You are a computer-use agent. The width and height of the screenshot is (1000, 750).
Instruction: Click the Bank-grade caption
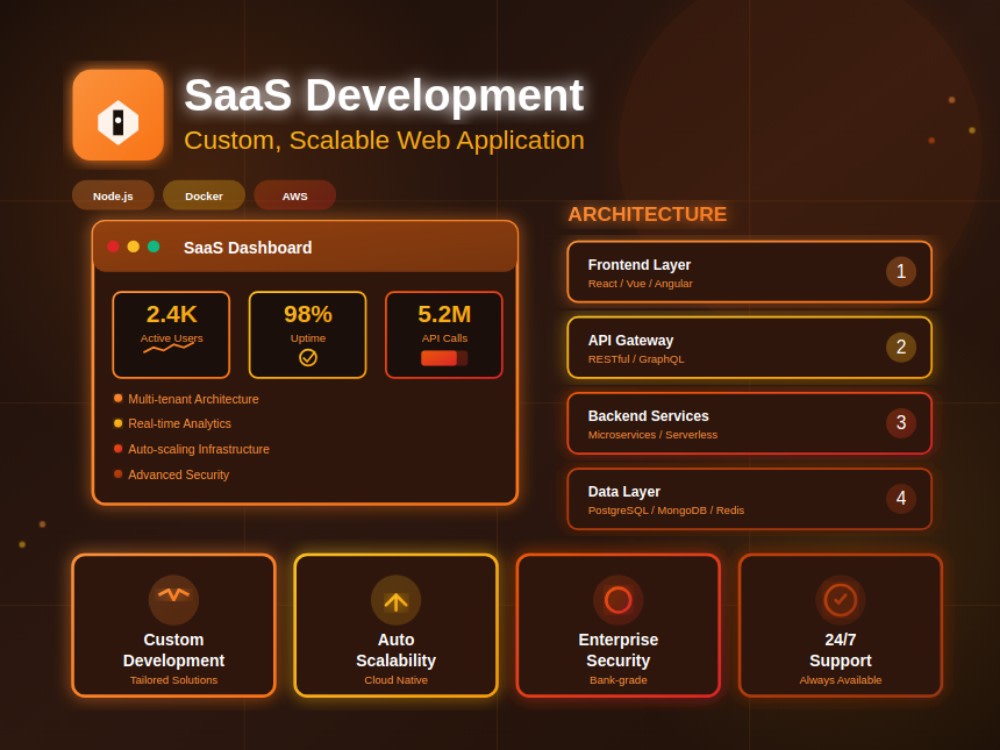click(618, 680)
